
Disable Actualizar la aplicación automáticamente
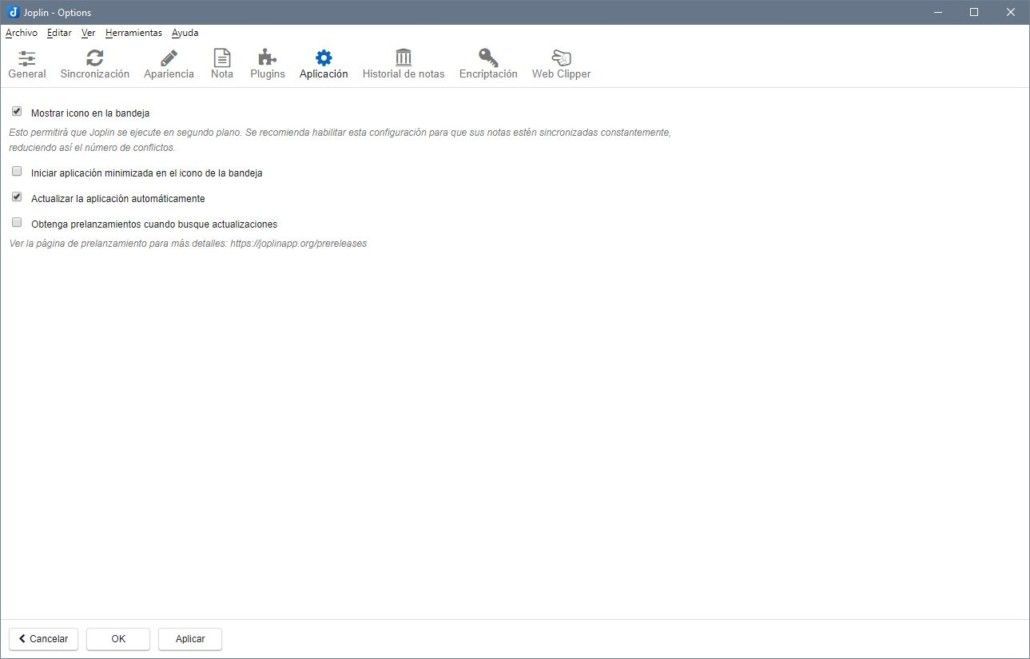(17, 197)
